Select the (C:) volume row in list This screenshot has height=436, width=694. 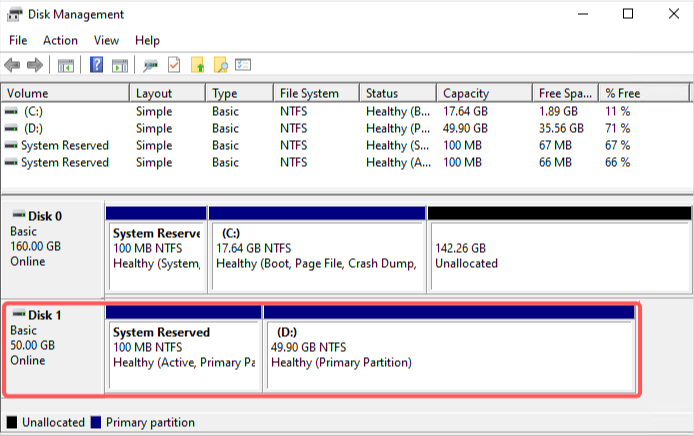pyautogui.click(x=346, y=112)
